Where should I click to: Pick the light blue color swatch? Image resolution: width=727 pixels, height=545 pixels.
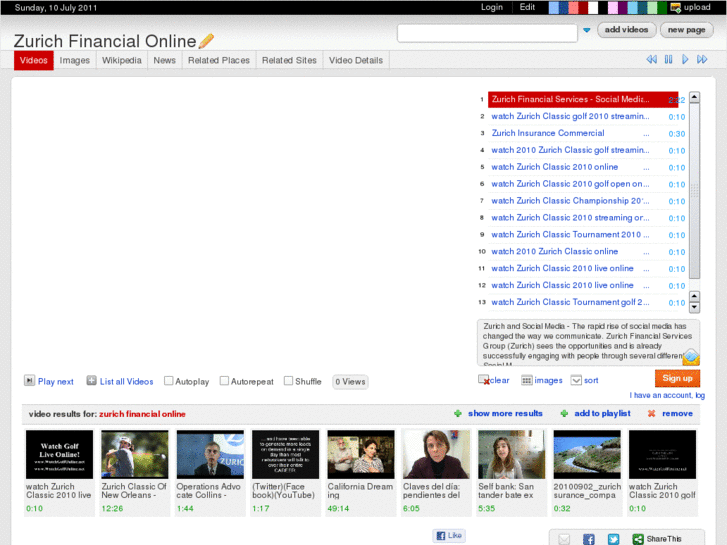(554, 7)
